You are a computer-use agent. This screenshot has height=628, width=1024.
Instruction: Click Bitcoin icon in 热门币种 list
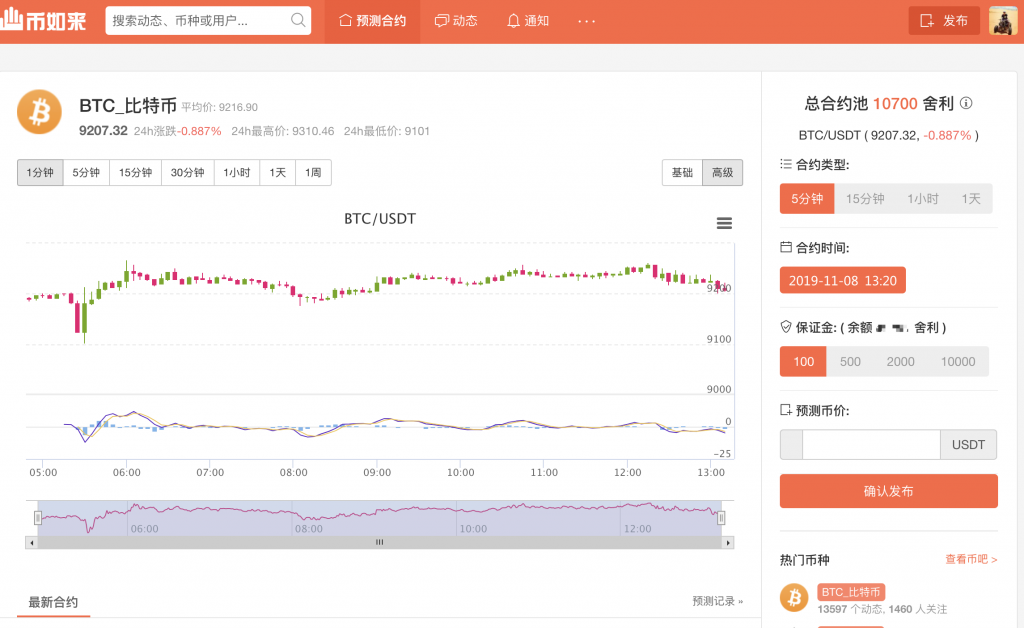(794, 599)
